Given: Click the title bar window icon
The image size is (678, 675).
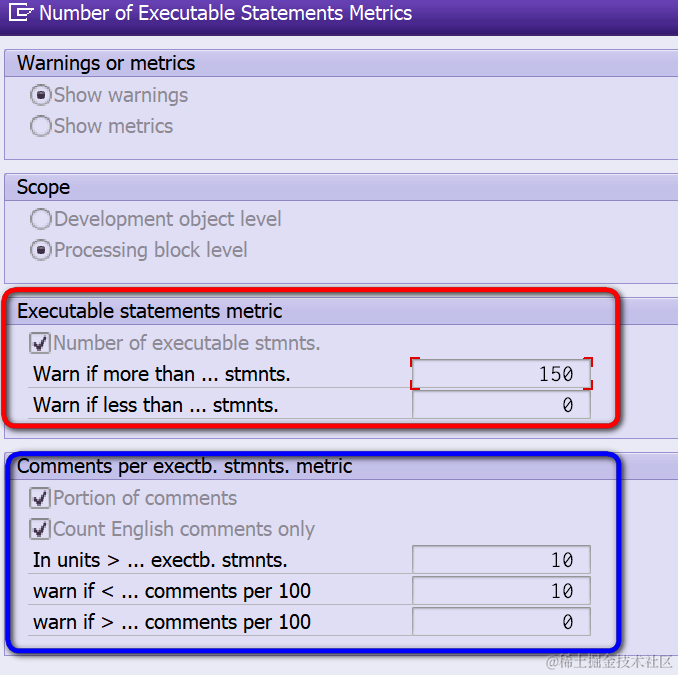Looking at the screenshot, I should pyautogui.click(x=20, y=13).
